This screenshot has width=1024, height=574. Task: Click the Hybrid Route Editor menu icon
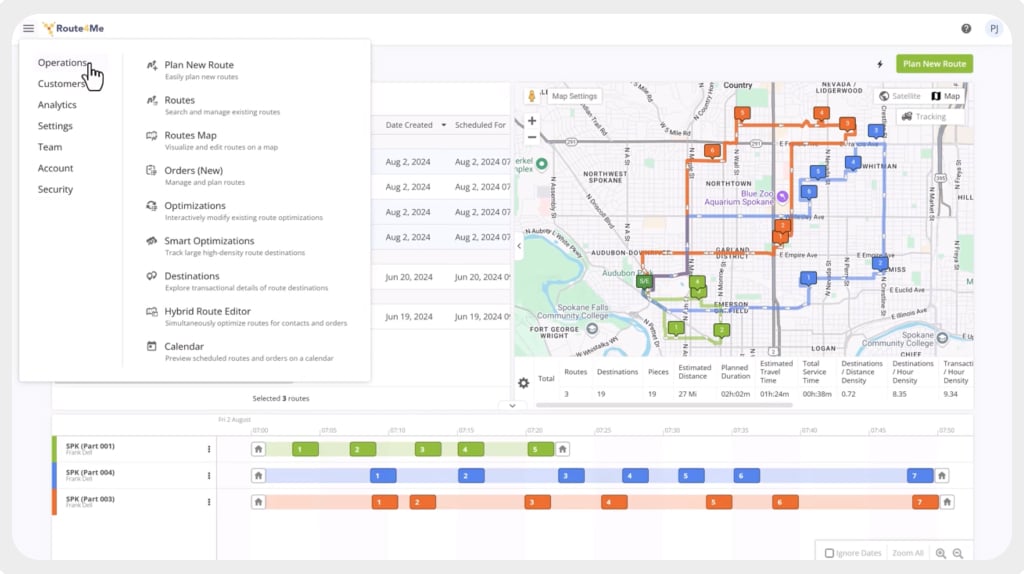tap(152, 311)
